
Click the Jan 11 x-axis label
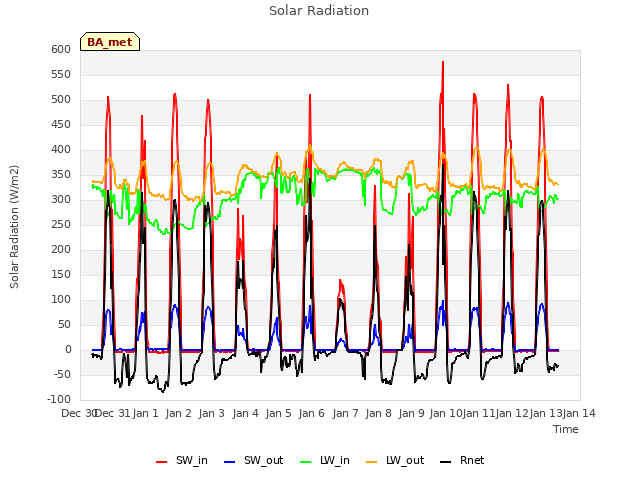479,413
